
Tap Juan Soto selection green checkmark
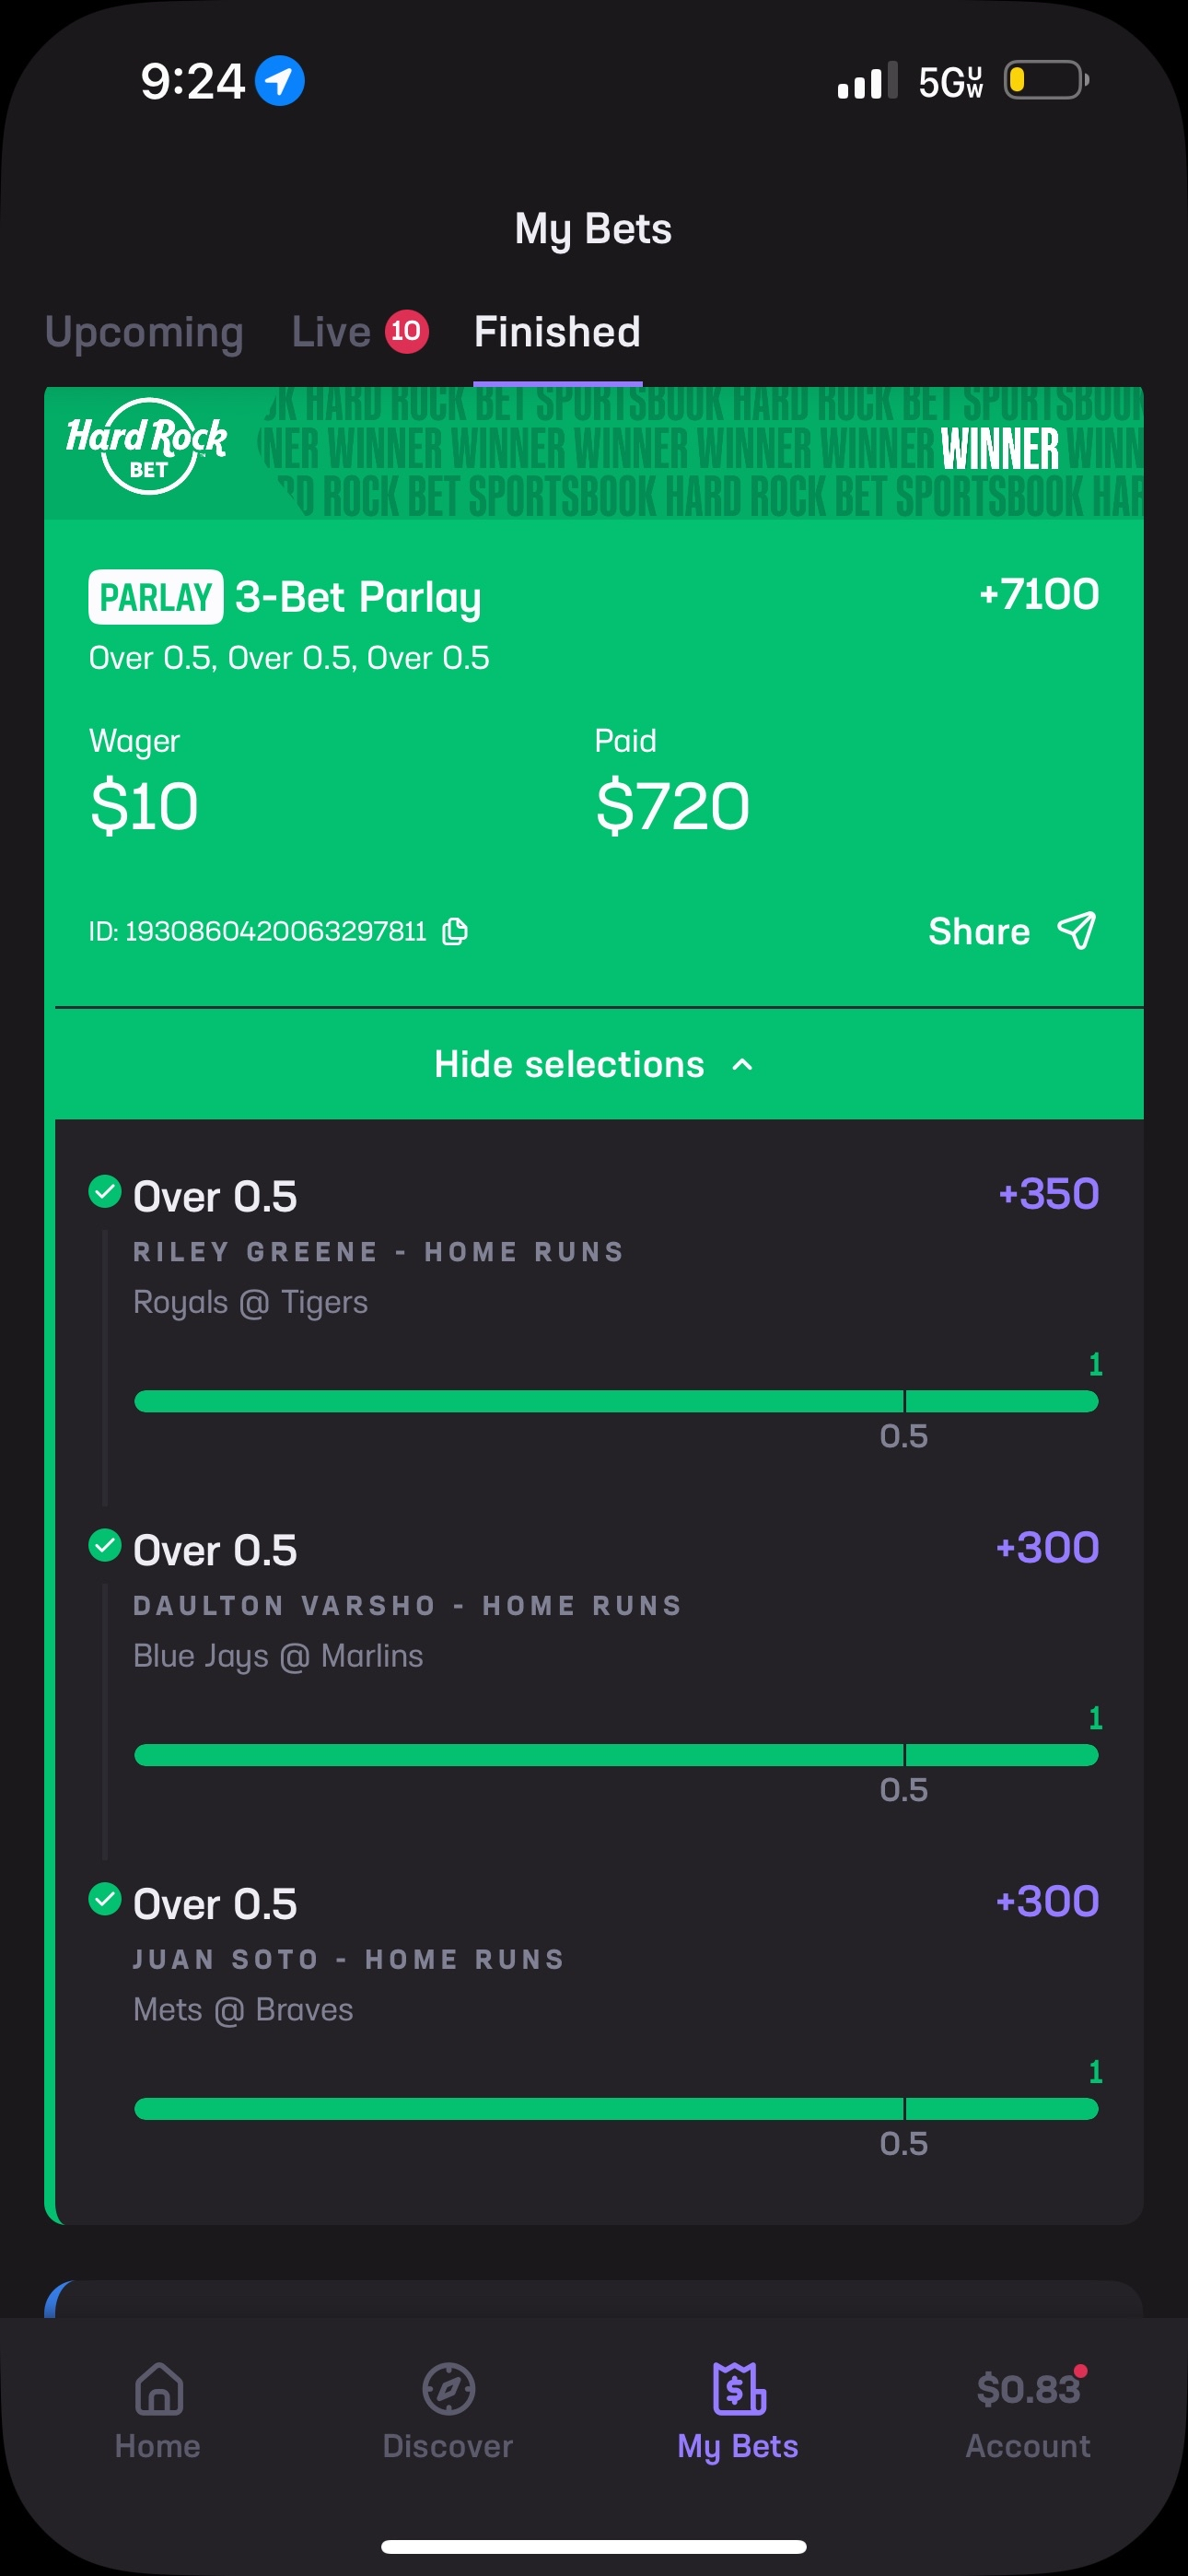(x=105, y=1898)
